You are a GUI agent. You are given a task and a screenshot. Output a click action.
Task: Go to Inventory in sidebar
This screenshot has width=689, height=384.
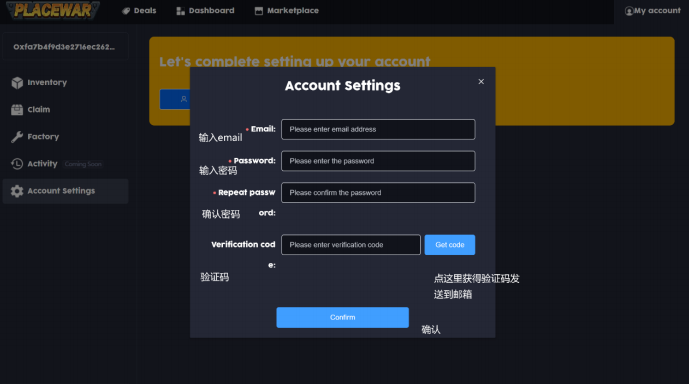pos(65,83)
